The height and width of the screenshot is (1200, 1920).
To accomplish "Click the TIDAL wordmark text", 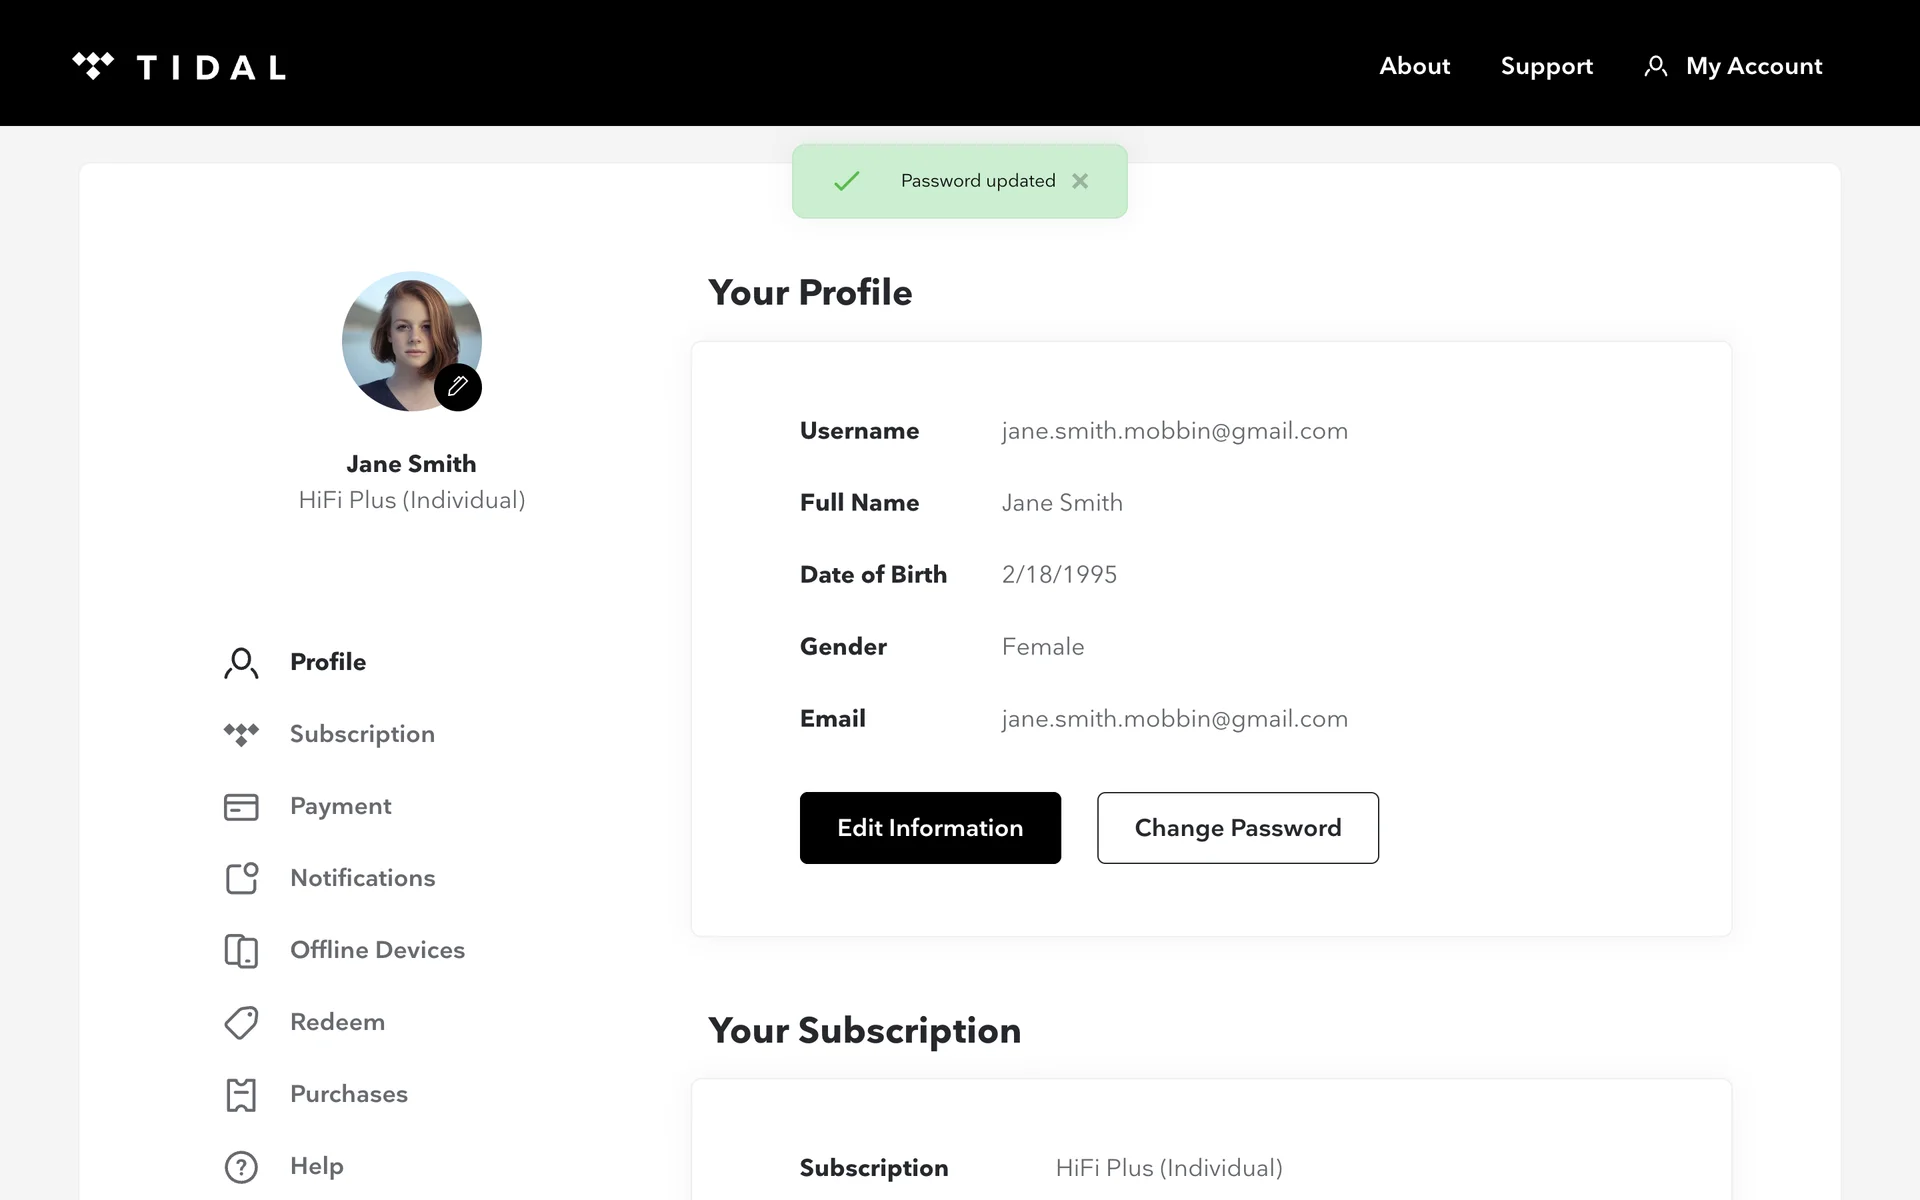I will point(211,67).
